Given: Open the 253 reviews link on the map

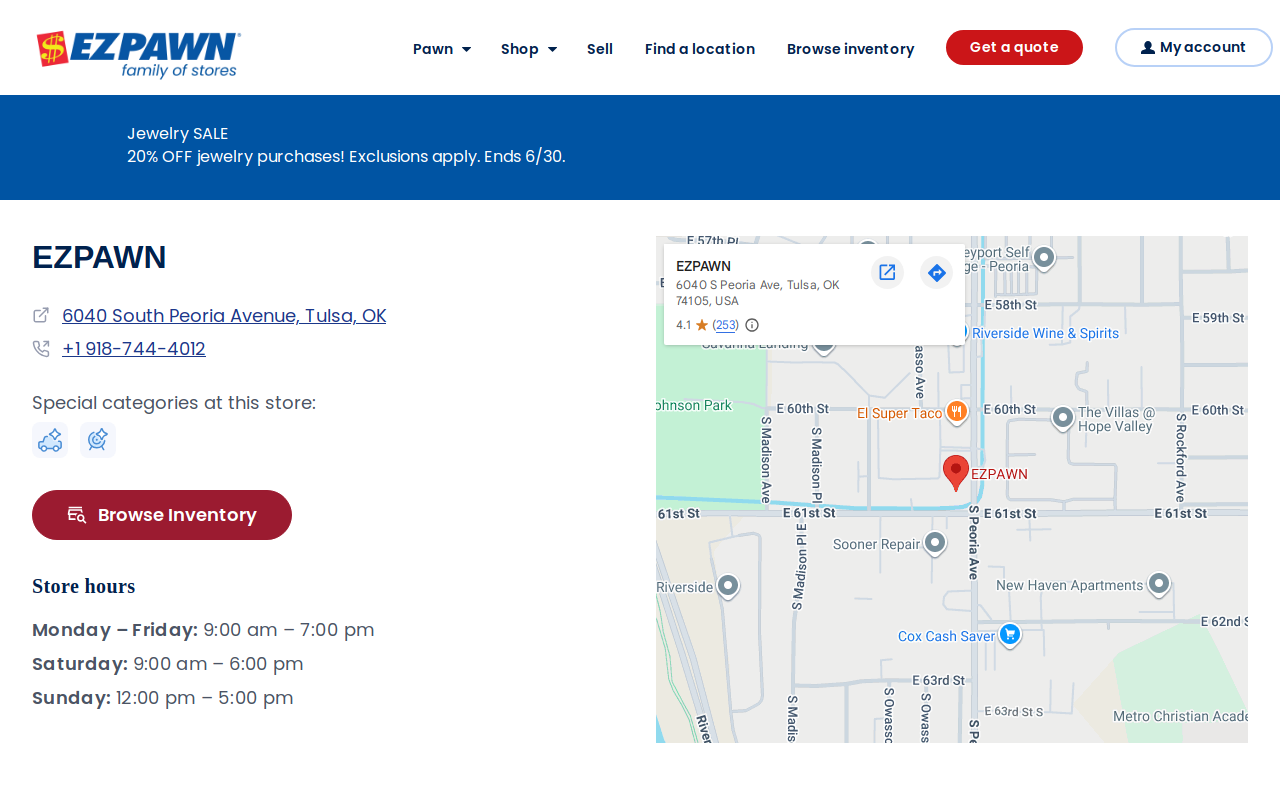Looking at the screenshot, I should (726, 325).
